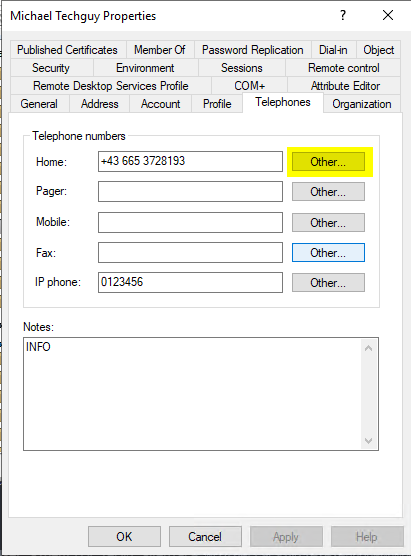This screenshot has height=556, width=411.
Task: Open Other numbers for IP phone
Action: point(328,283)
